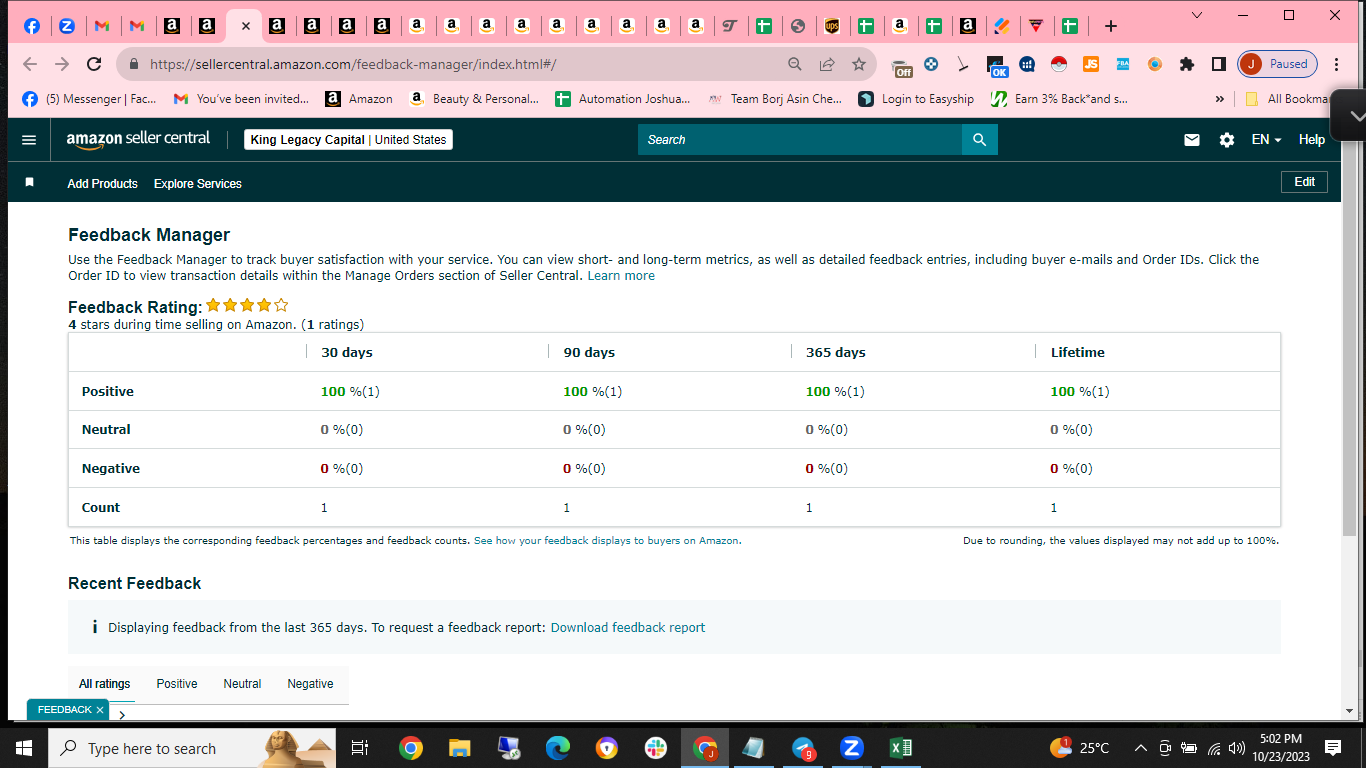This screenshot has height=768, width=1366.
Task: Open Add Products menu item
Action: 102,184
